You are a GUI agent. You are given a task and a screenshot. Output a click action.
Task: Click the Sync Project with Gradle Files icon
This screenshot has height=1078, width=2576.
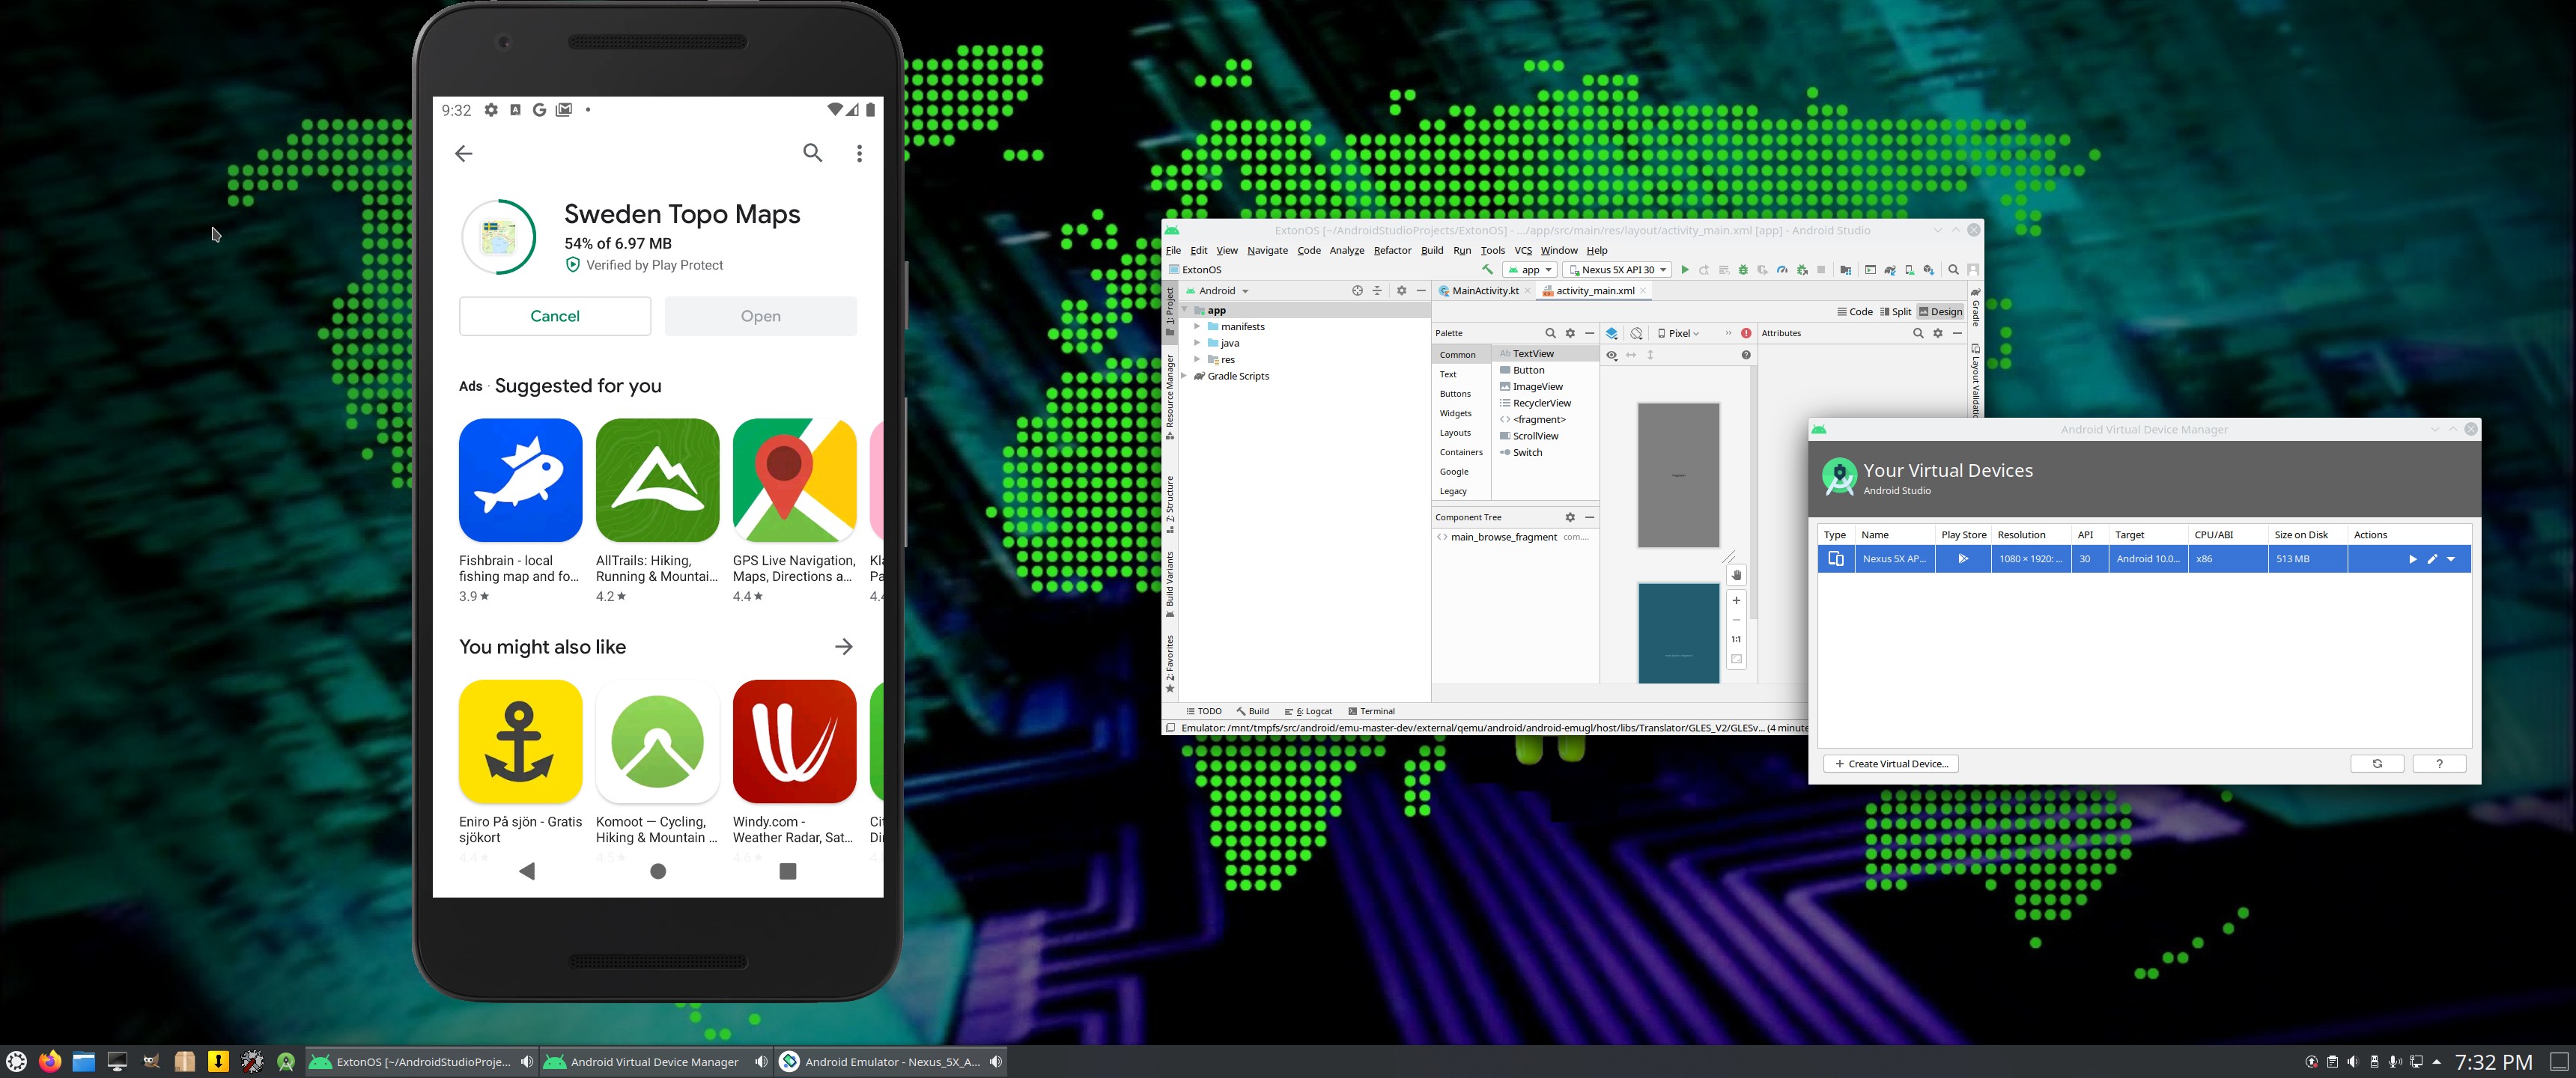click(x=1890, y=270)
